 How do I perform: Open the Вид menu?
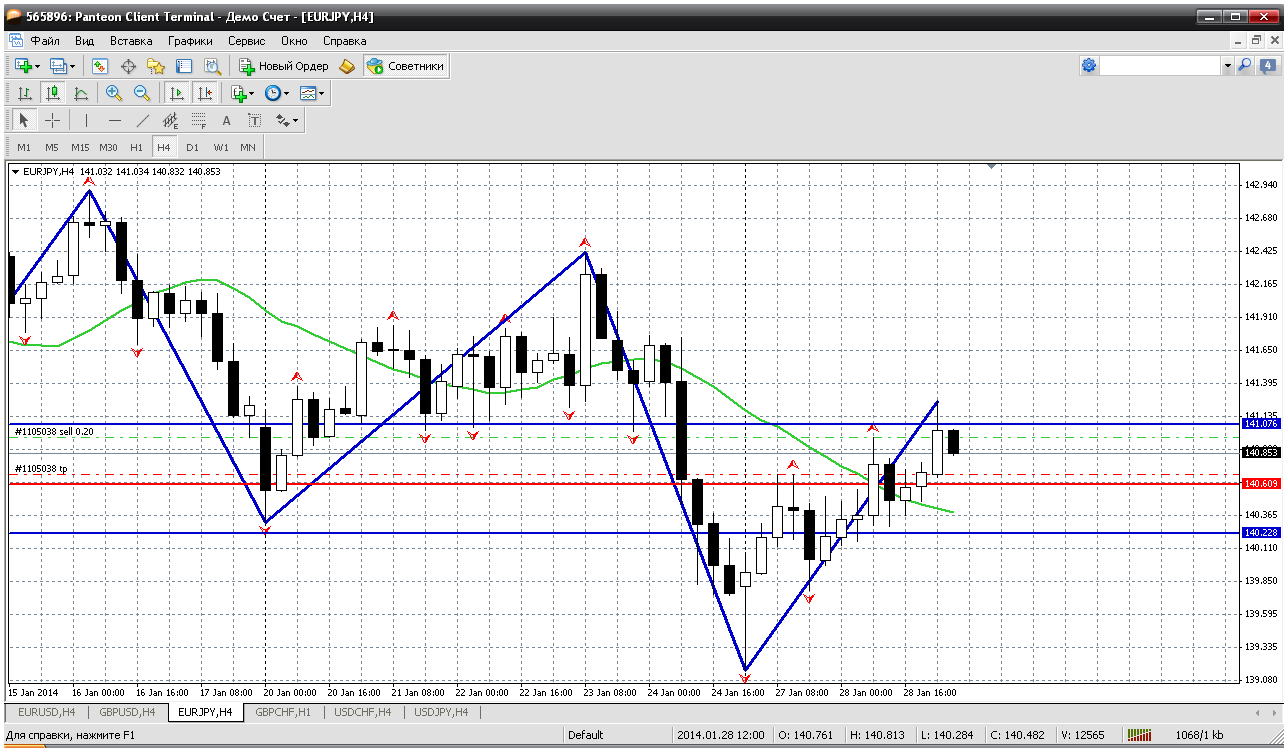84,41
